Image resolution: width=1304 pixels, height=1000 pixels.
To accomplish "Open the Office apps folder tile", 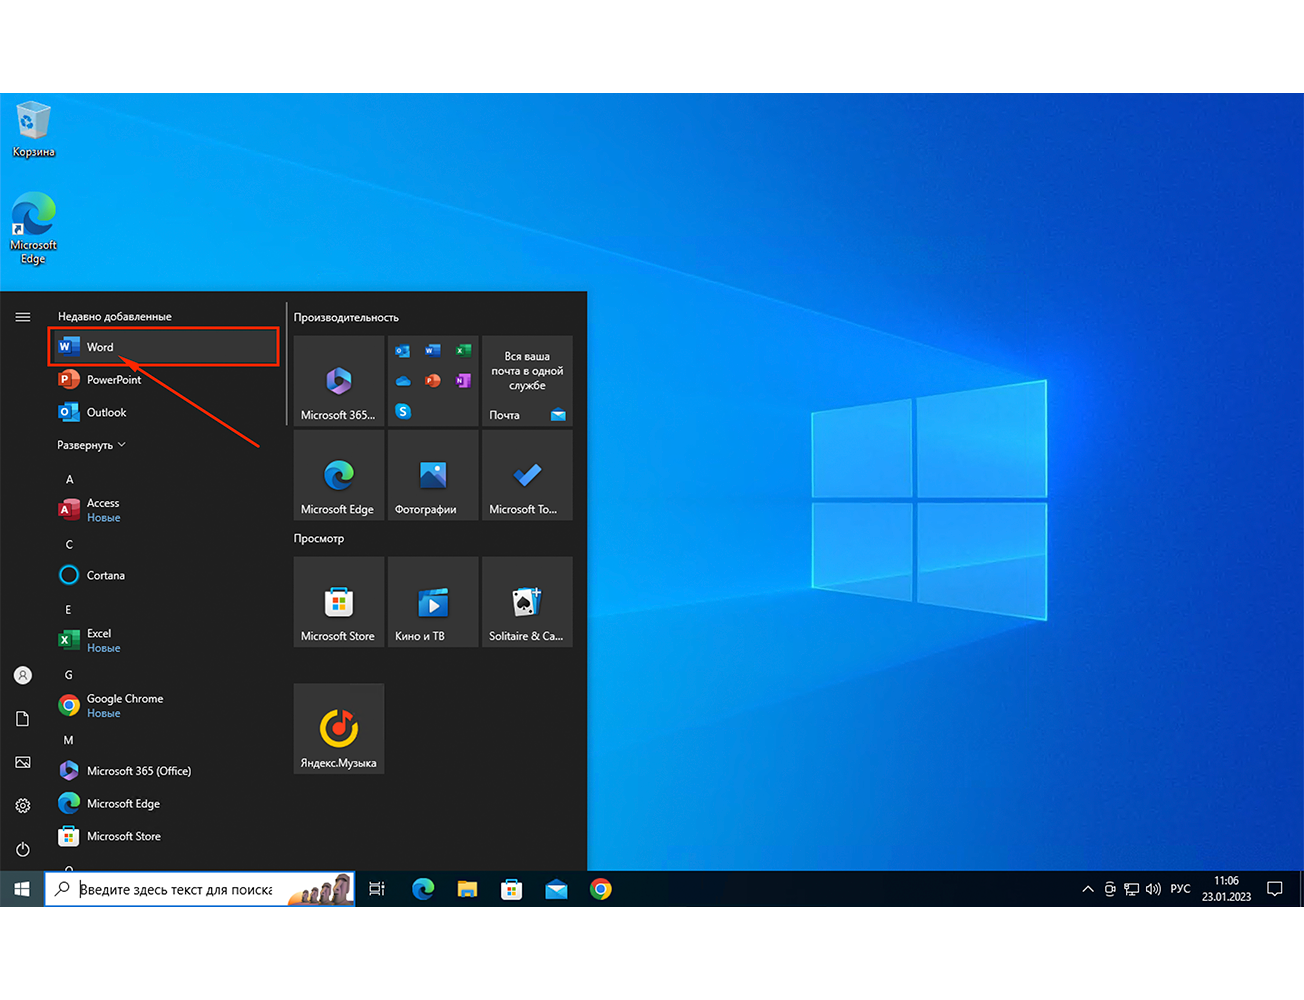I will click(x=433, y=381).
